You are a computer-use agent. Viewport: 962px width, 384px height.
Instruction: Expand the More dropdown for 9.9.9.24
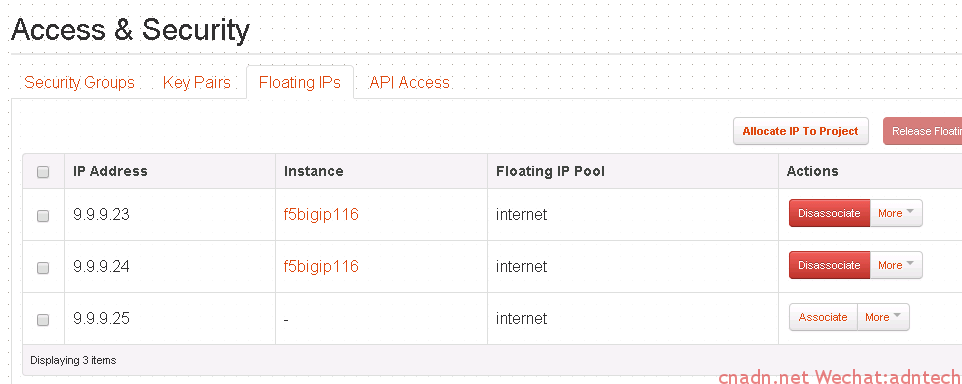point(896,265)
